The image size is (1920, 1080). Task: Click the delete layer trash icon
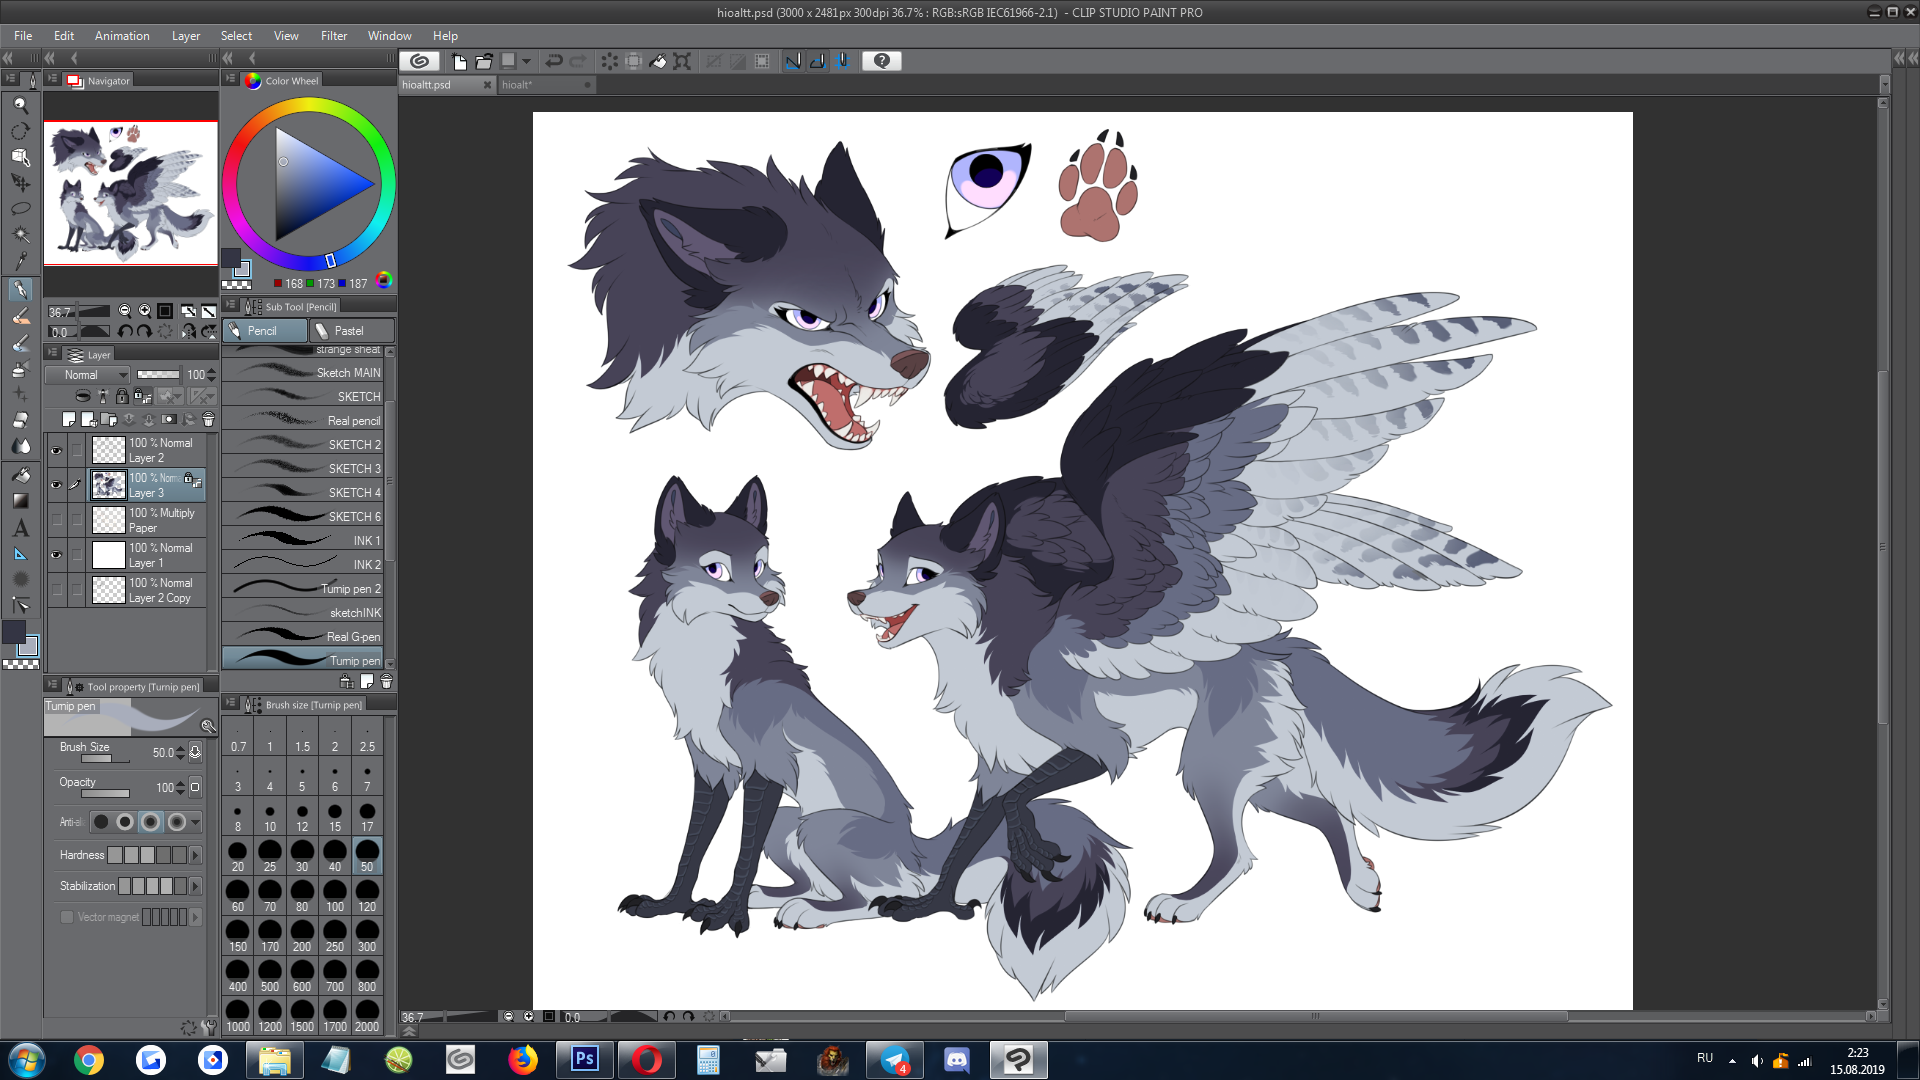[208, 419]
